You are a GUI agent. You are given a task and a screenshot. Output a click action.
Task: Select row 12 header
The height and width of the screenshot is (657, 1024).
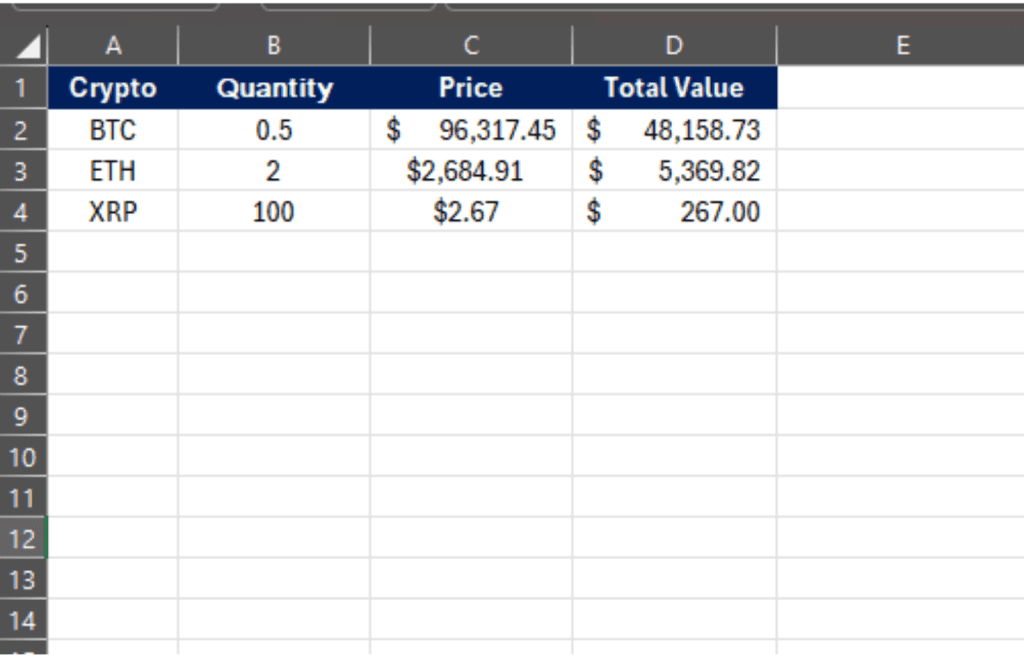point(23,538)
